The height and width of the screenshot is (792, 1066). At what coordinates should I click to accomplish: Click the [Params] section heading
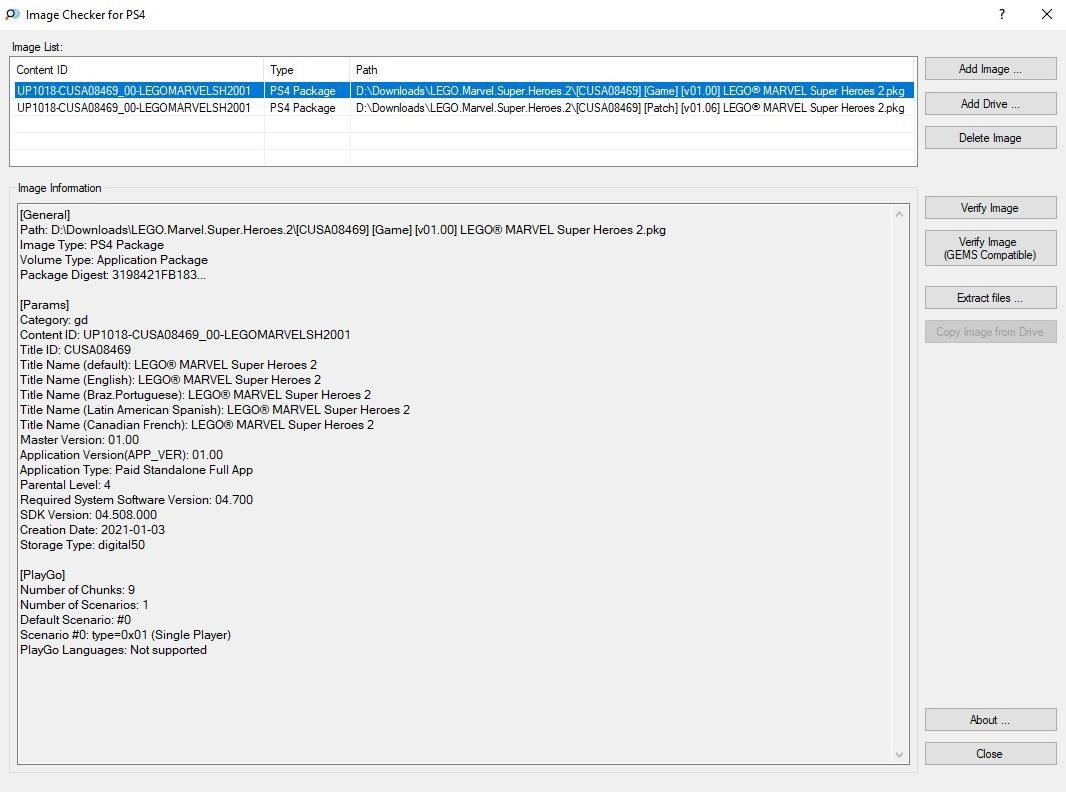coord(45,305)
